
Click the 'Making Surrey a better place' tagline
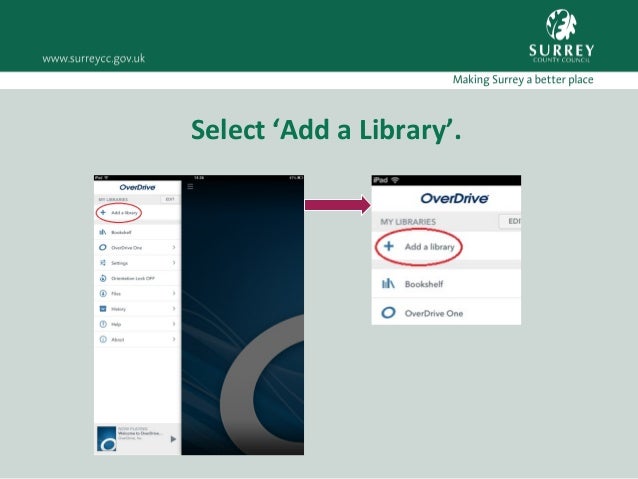coord(523,79)
